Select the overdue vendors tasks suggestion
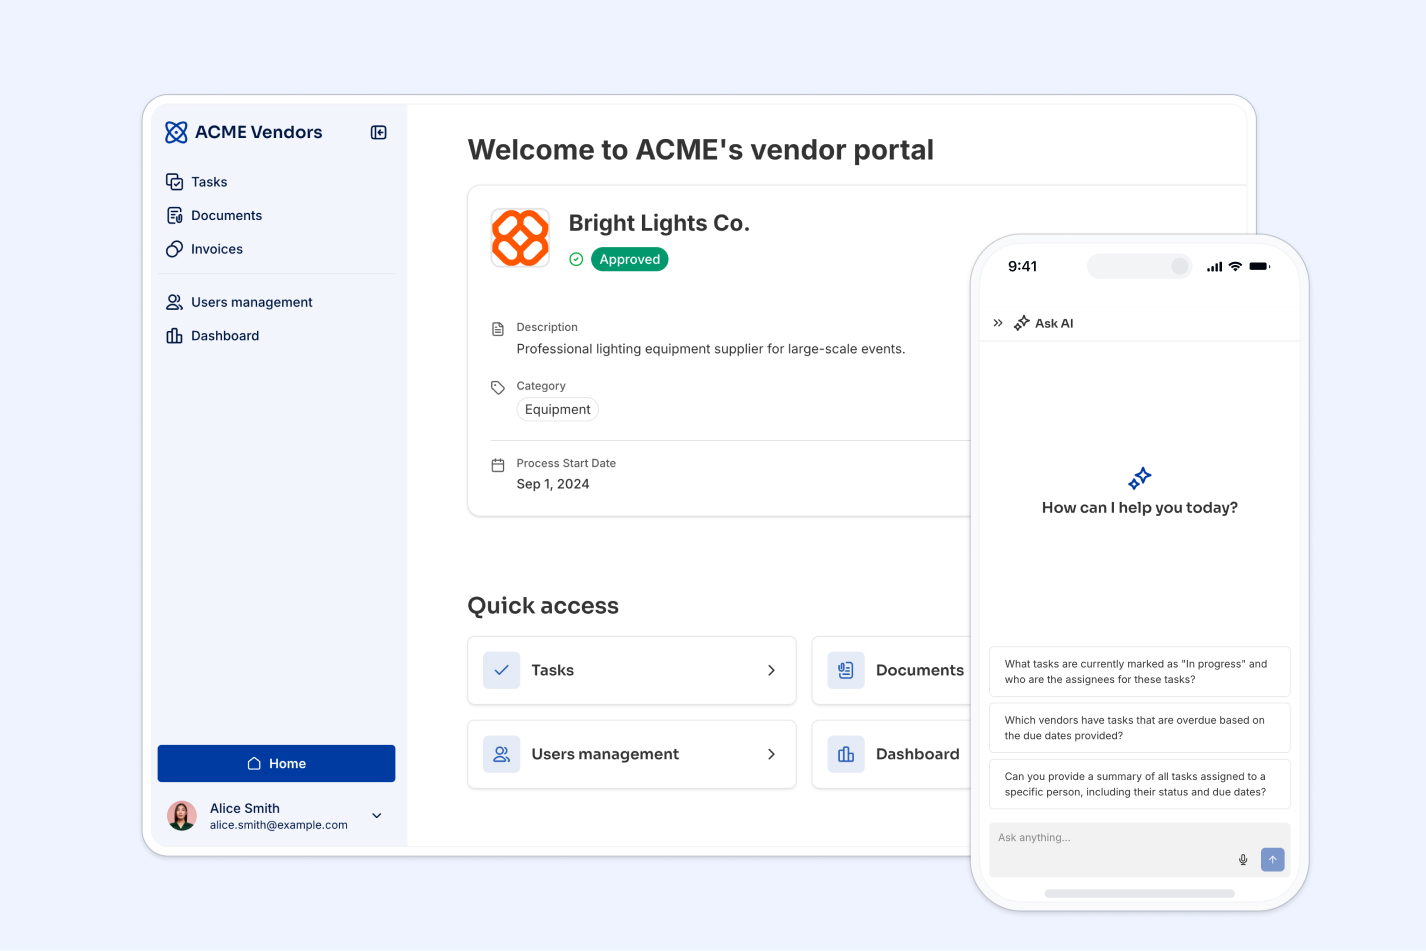1426x951 pixels. 1140,728
